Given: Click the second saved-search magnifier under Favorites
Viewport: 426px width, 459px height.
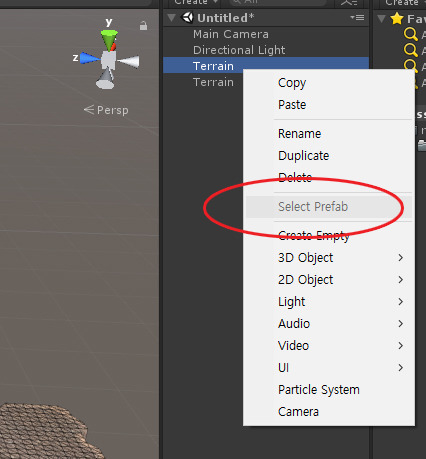Looking at the screenshot, I should click(x=411, y=50).
